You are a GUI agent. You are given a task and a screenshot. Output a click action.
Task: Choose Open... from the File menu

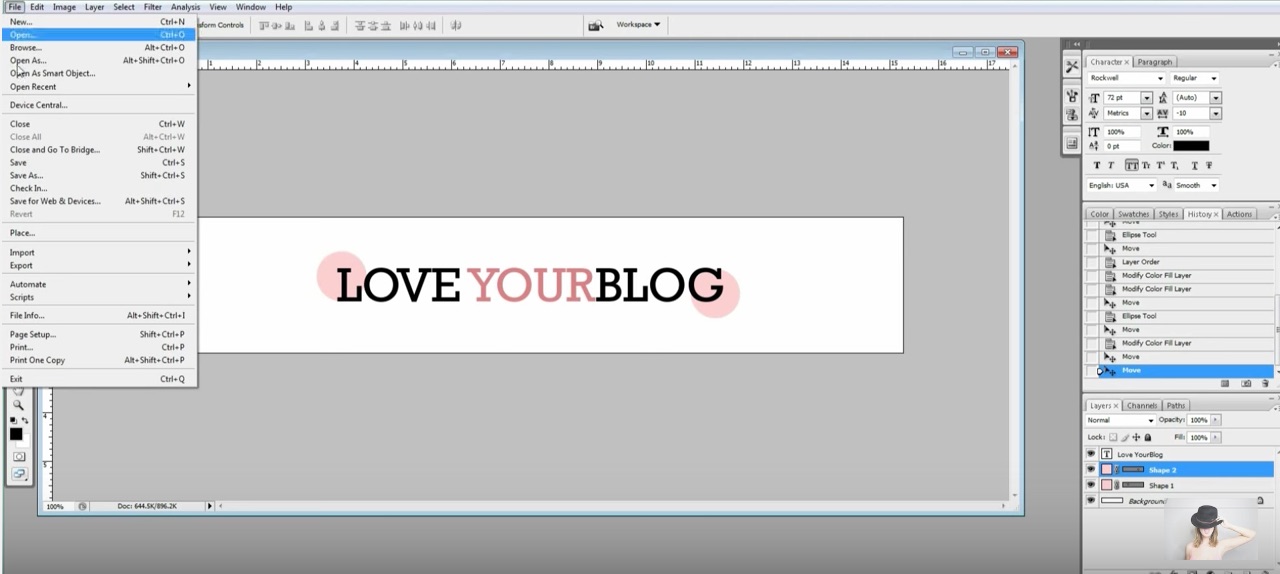(98, 35)
